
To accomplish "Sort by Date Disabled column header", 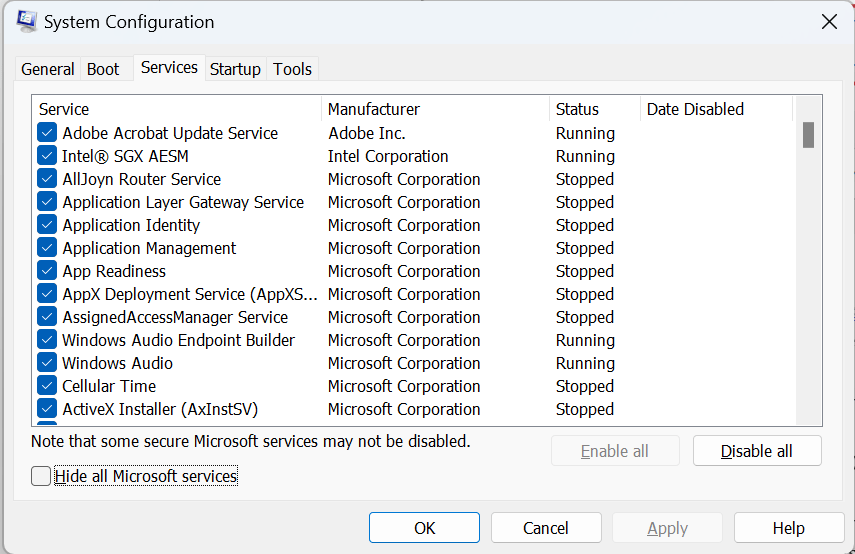I will point(716,109).
